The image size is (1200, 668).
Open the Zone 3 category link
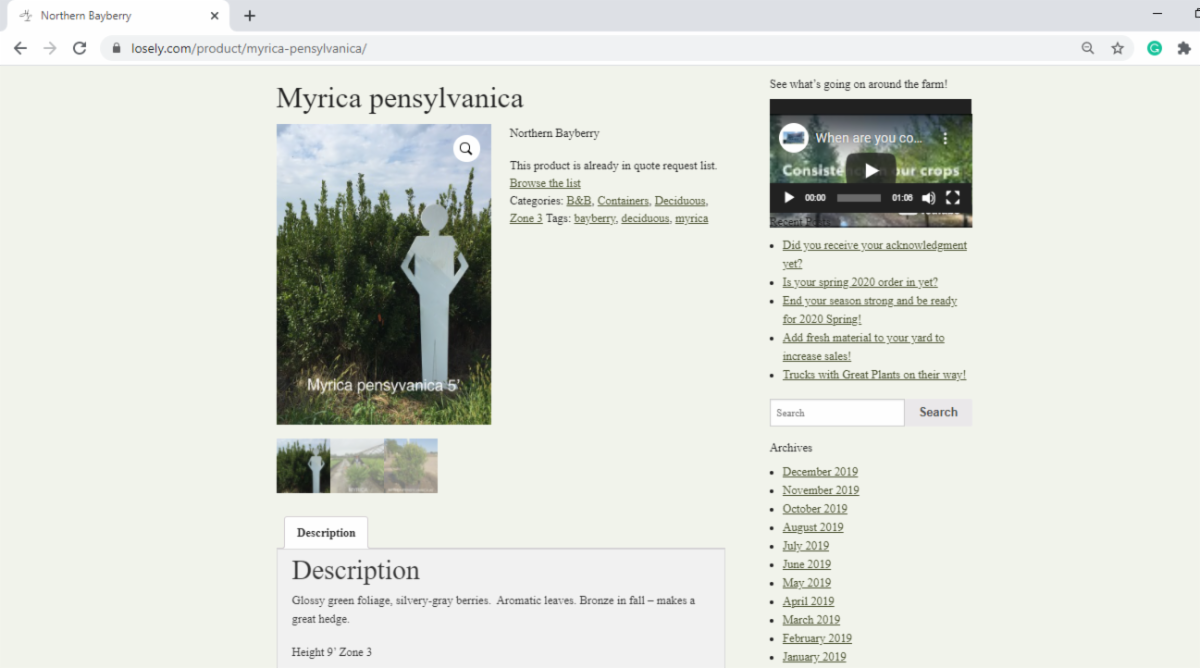526,218
